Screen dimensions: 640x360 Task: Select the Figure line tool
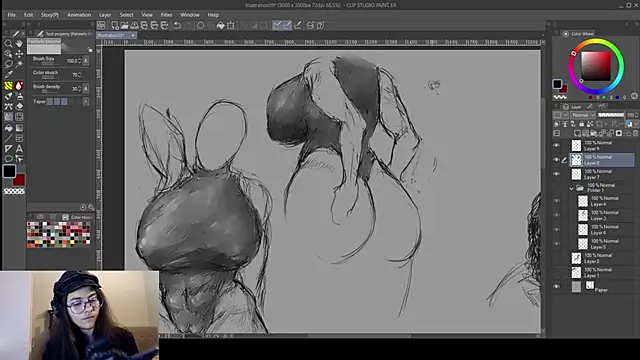tap(8, 138)
